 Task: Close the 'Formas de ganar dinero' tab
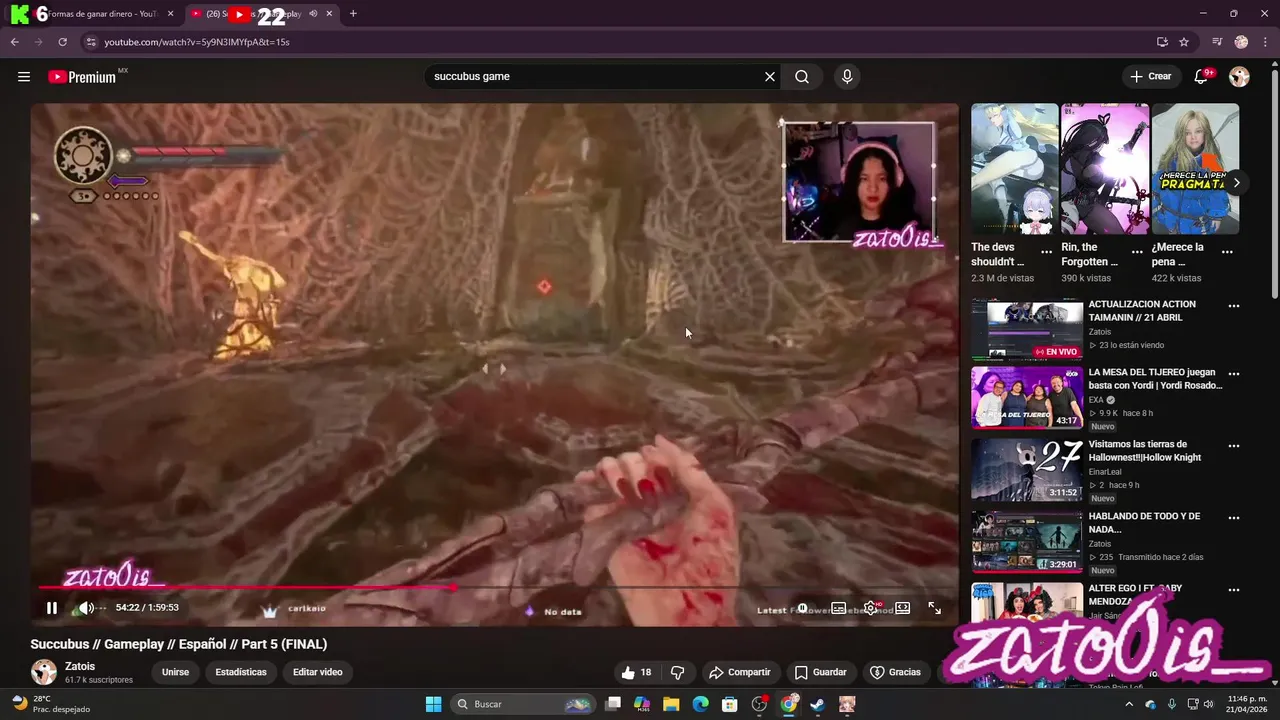click(x=170, y=14)
